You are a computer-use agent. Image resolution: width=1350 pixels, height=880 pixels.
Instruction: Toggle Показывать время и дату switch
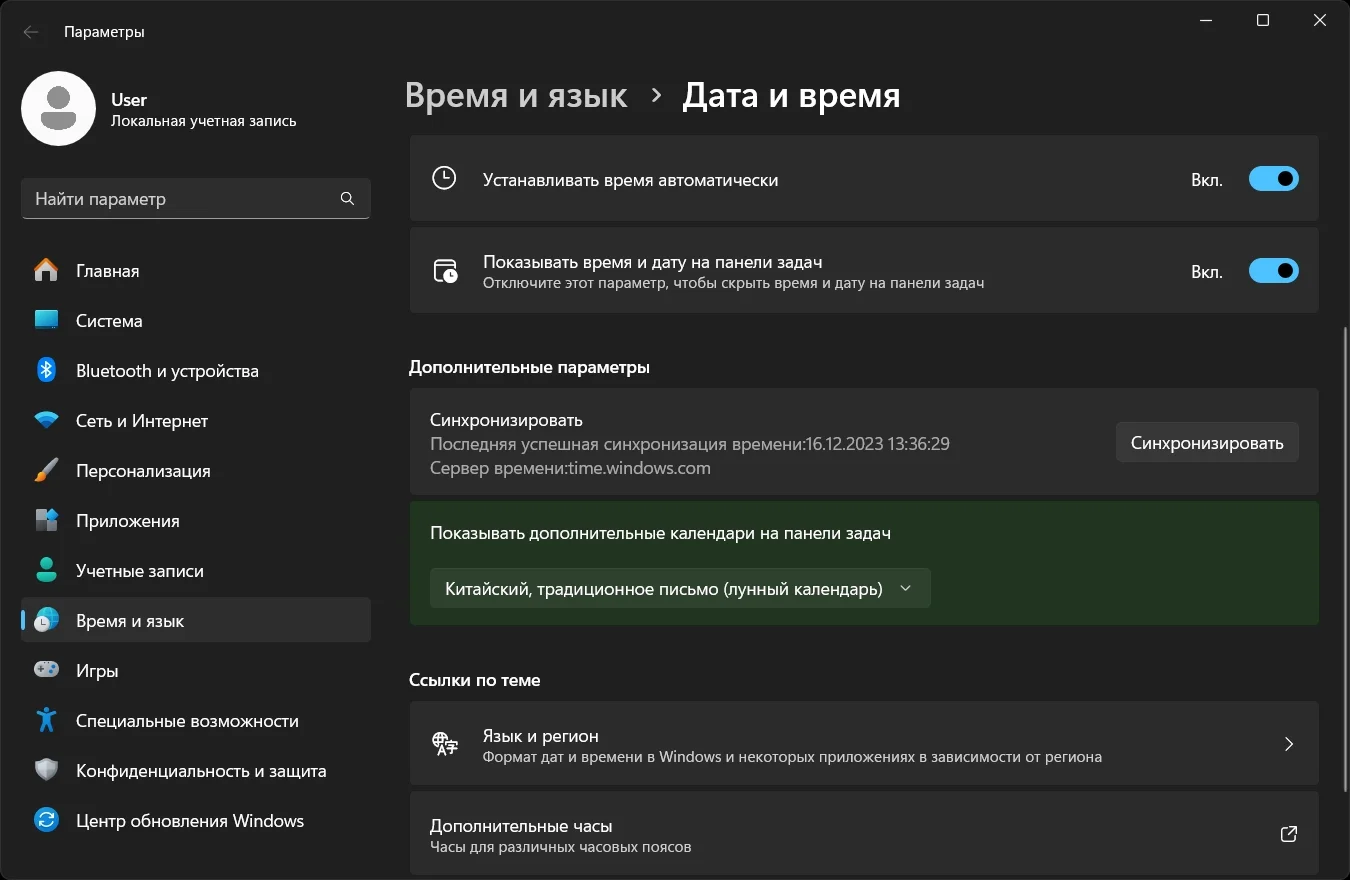point(1274,271)
